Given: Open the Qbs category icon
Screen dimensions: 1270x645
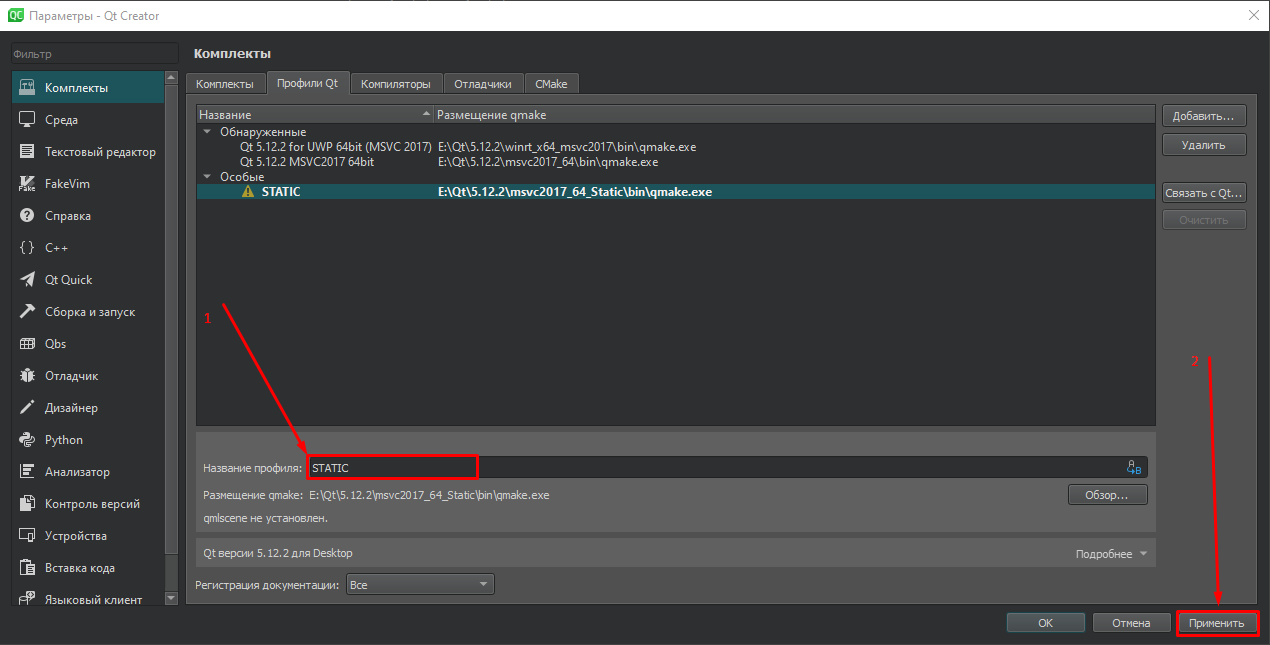Looking at the screenshot, I should [28, 344].
